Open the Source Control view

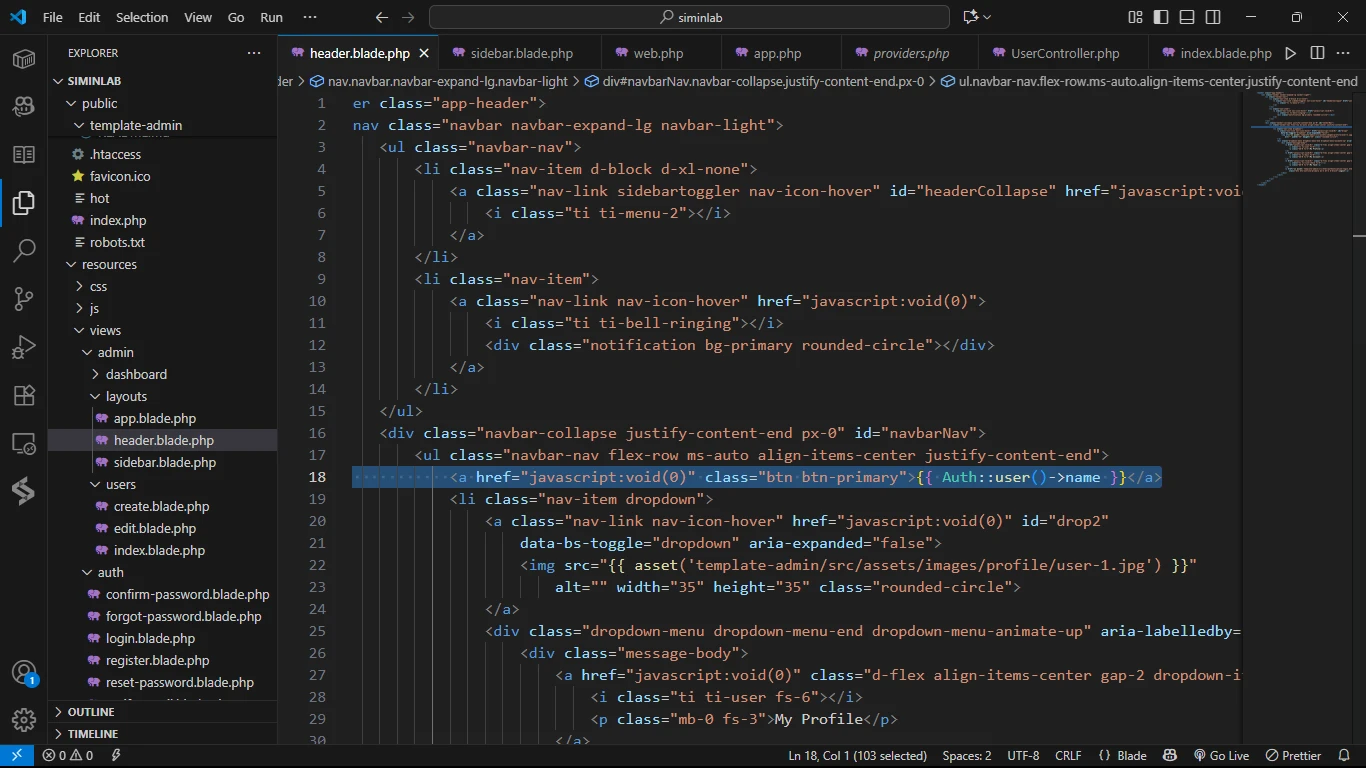point(24,298)
